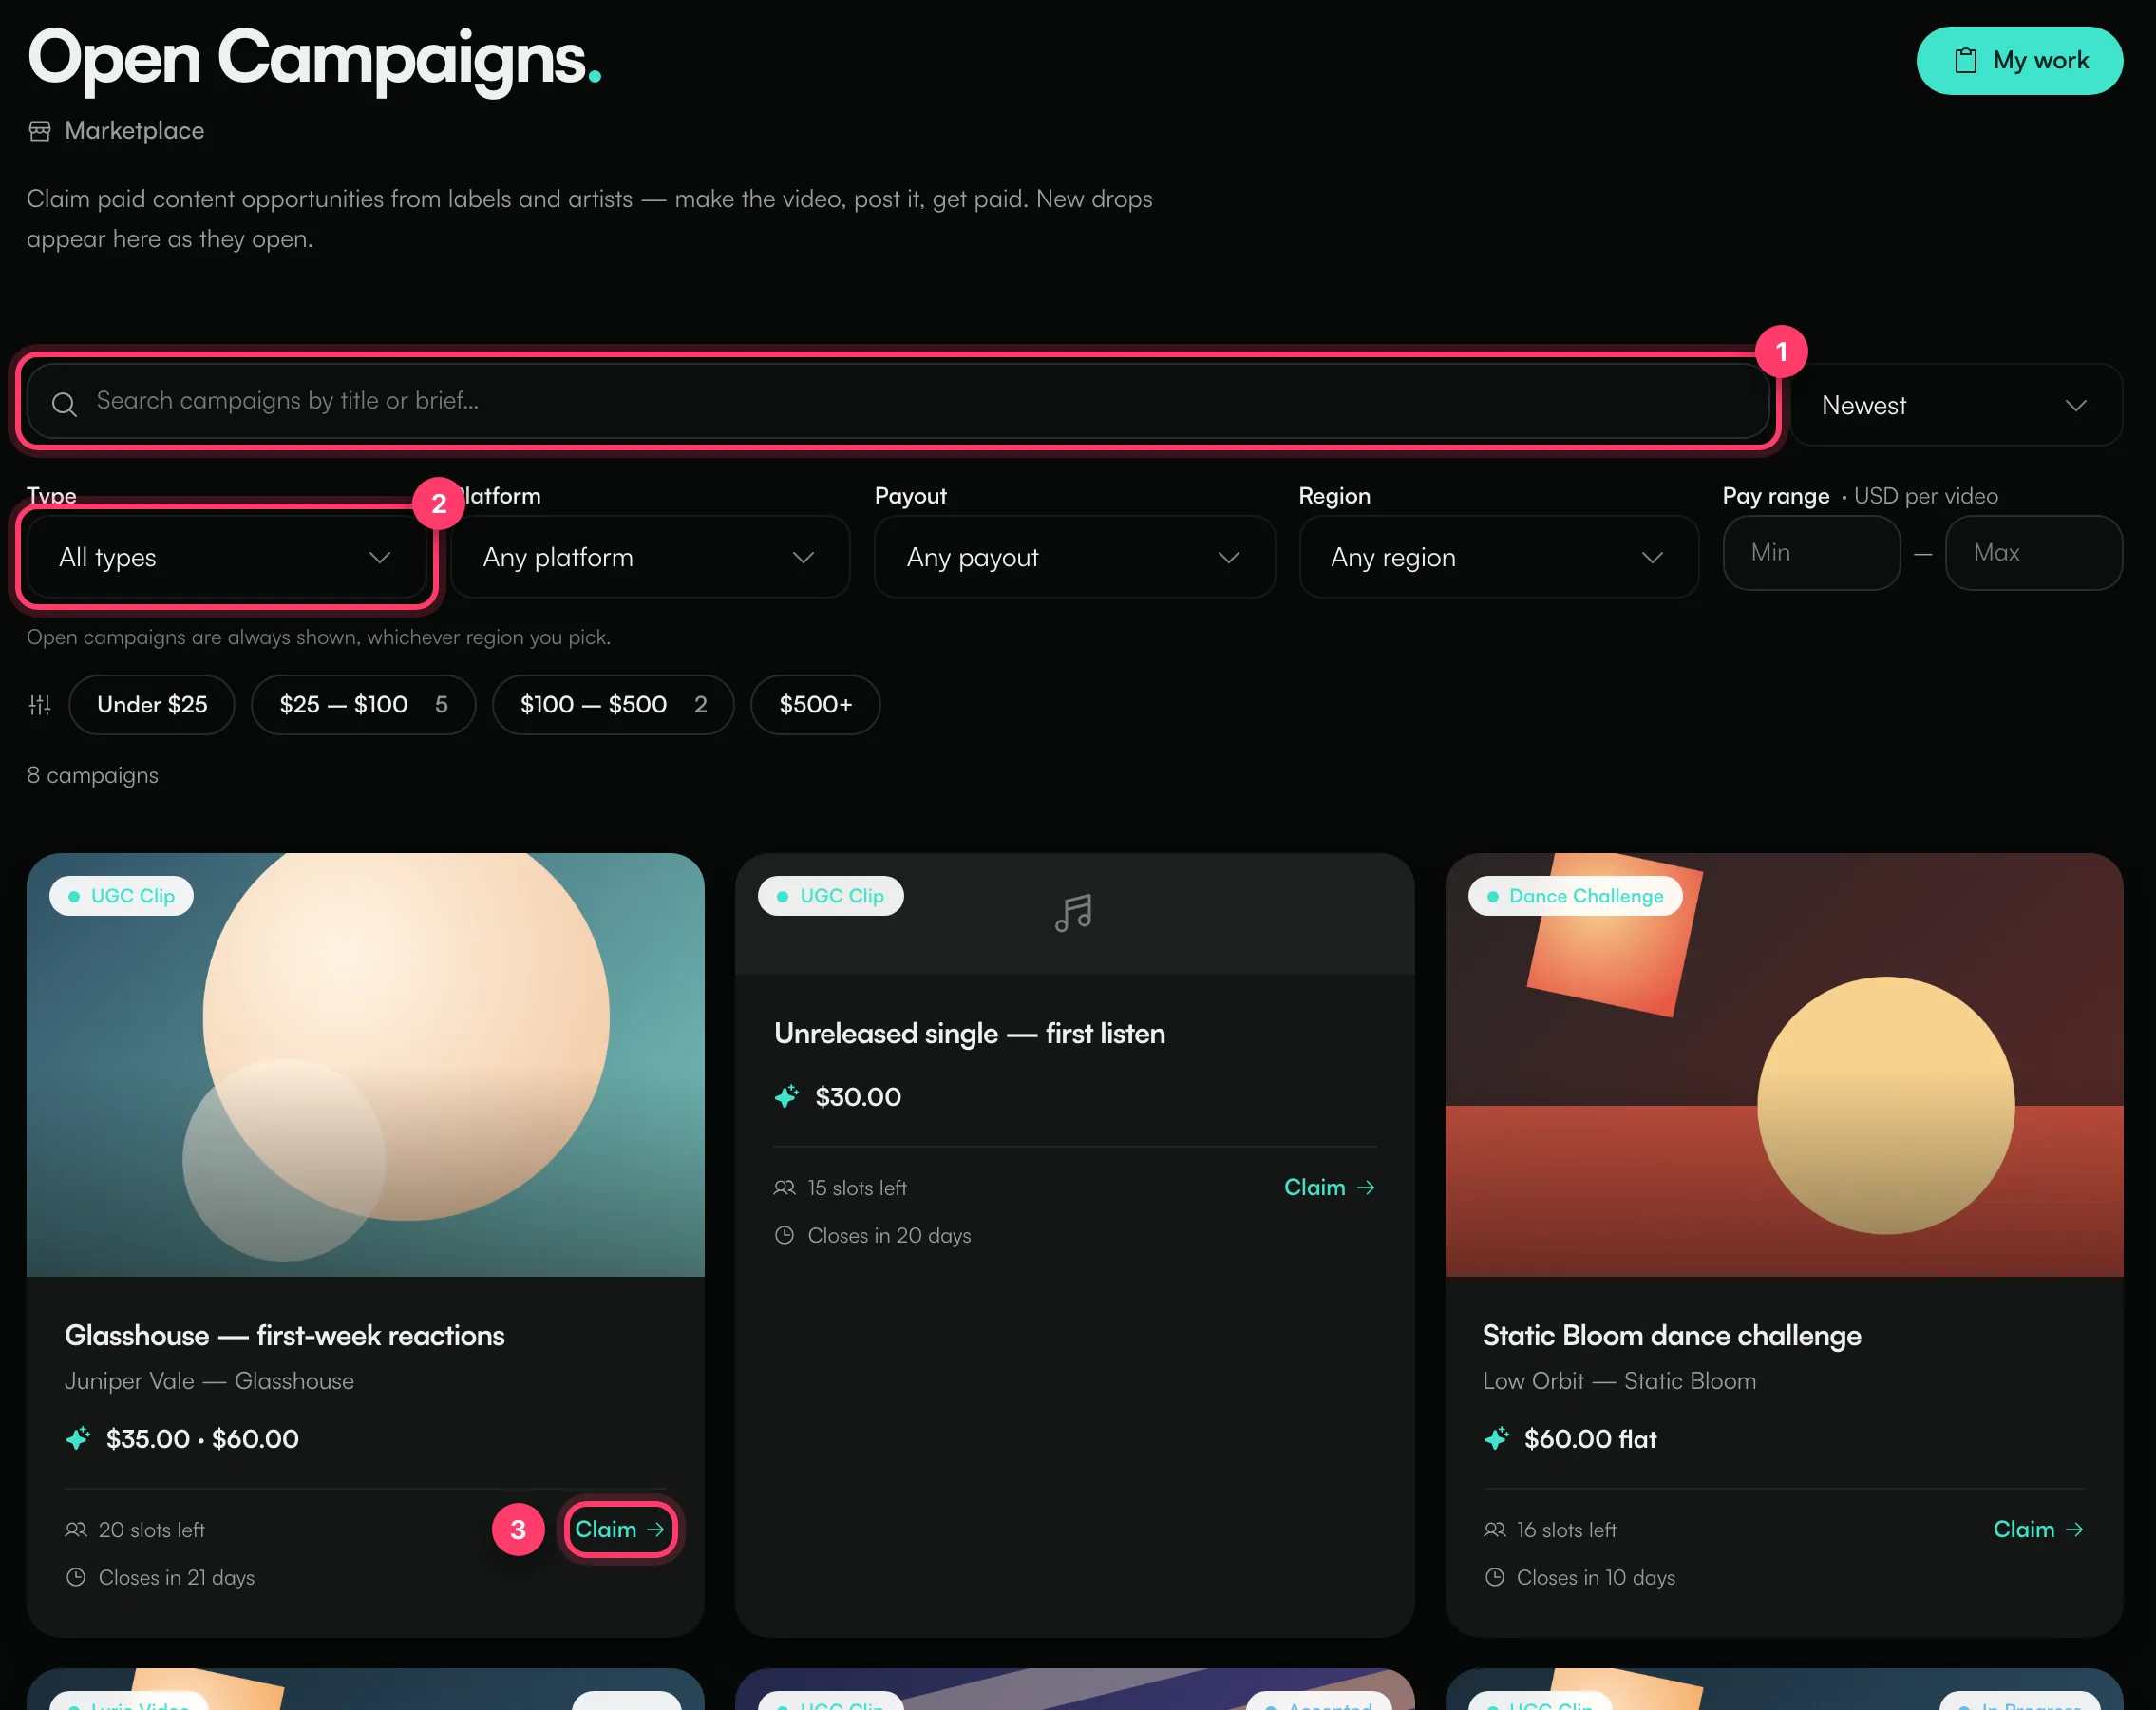This screenshot has width=2156, height=1710.
Task: Toggle the $100 — $500 filter chip
Action: pyautogui.click(x=613, y=705)
